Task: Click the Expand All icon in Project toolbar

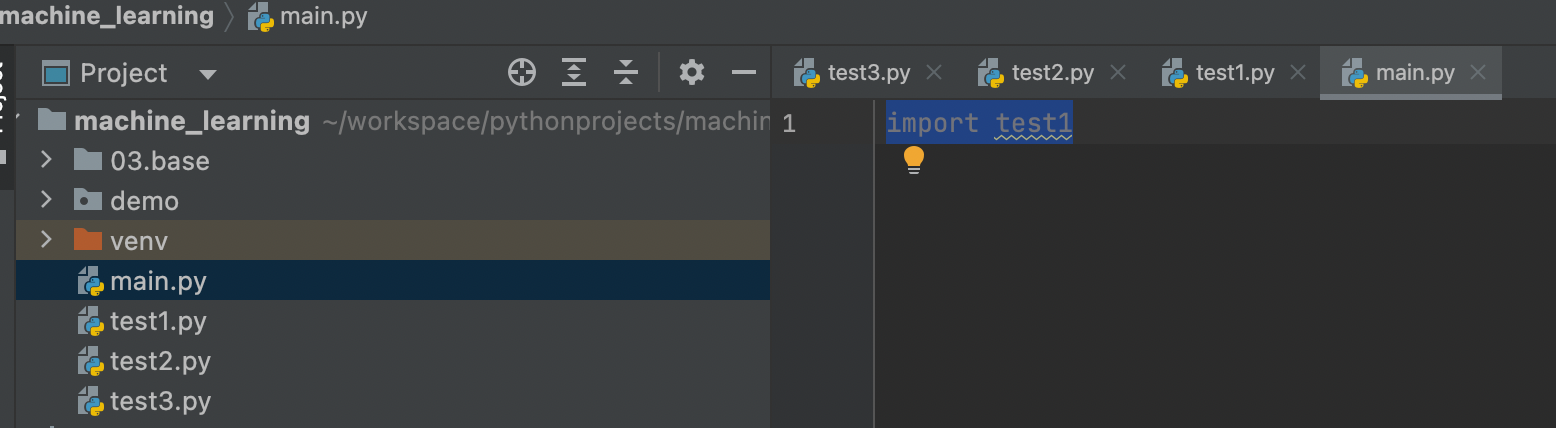Action: coord(574,72)
